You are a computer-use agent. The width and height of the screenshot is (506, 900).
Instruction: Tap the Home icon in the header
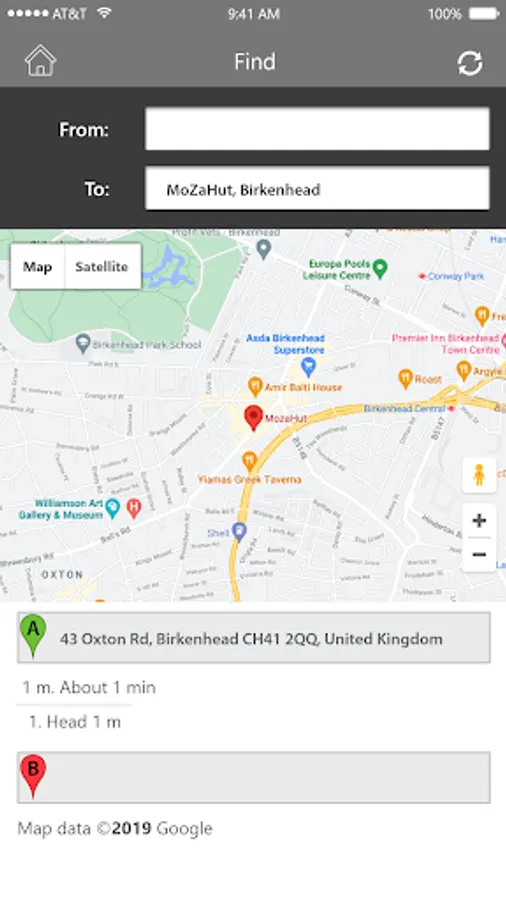tap(40, 61)
